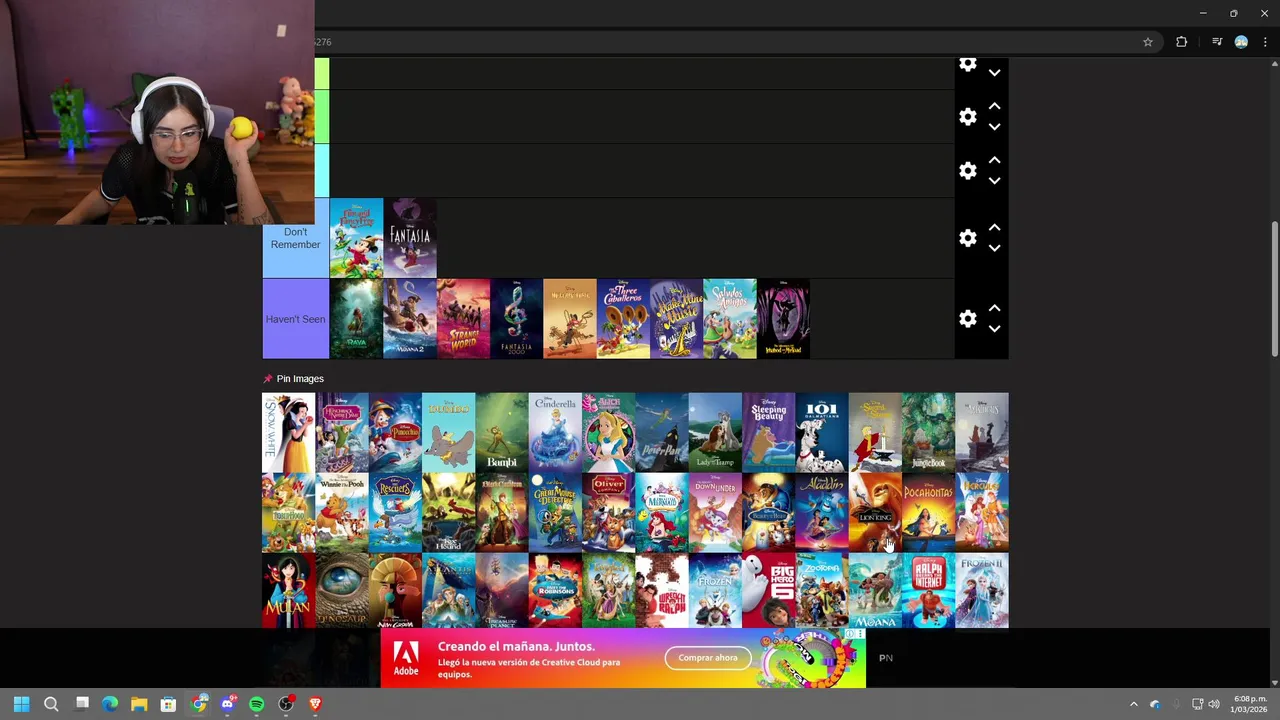
Task: Select the Sleeping Beauty poster
Action: point(768,432)
